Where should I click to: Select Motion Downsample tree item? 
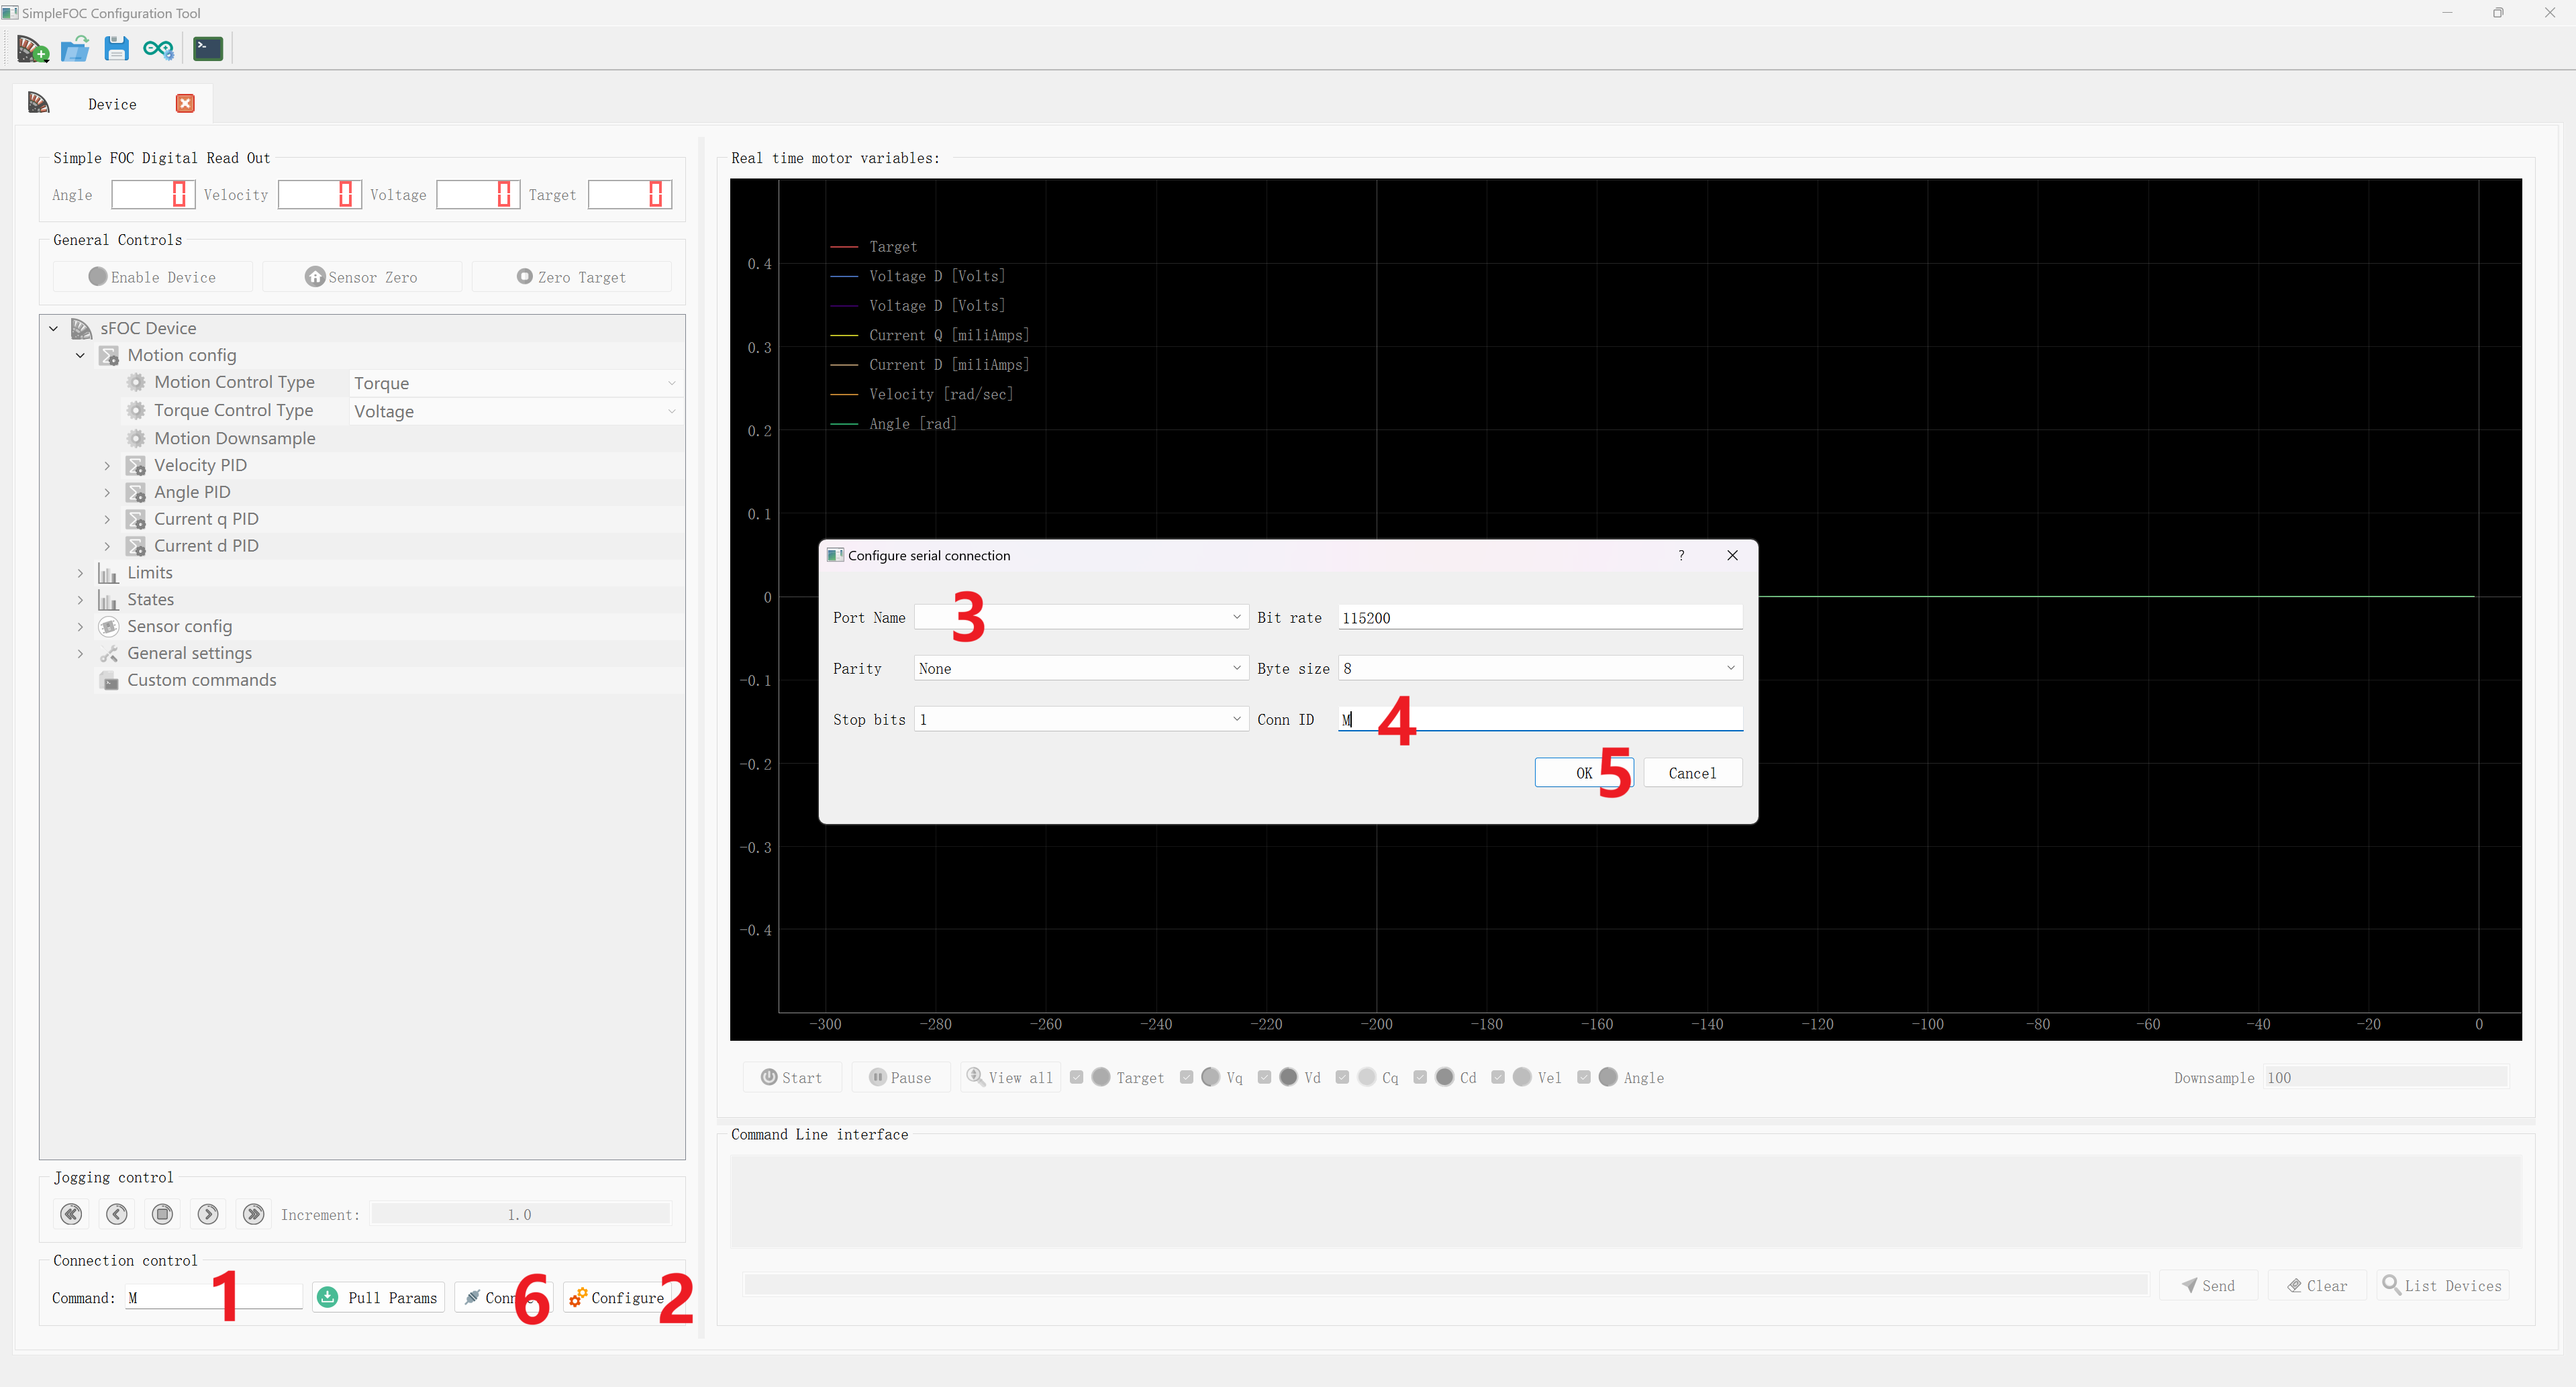click(x=234, y=438)
